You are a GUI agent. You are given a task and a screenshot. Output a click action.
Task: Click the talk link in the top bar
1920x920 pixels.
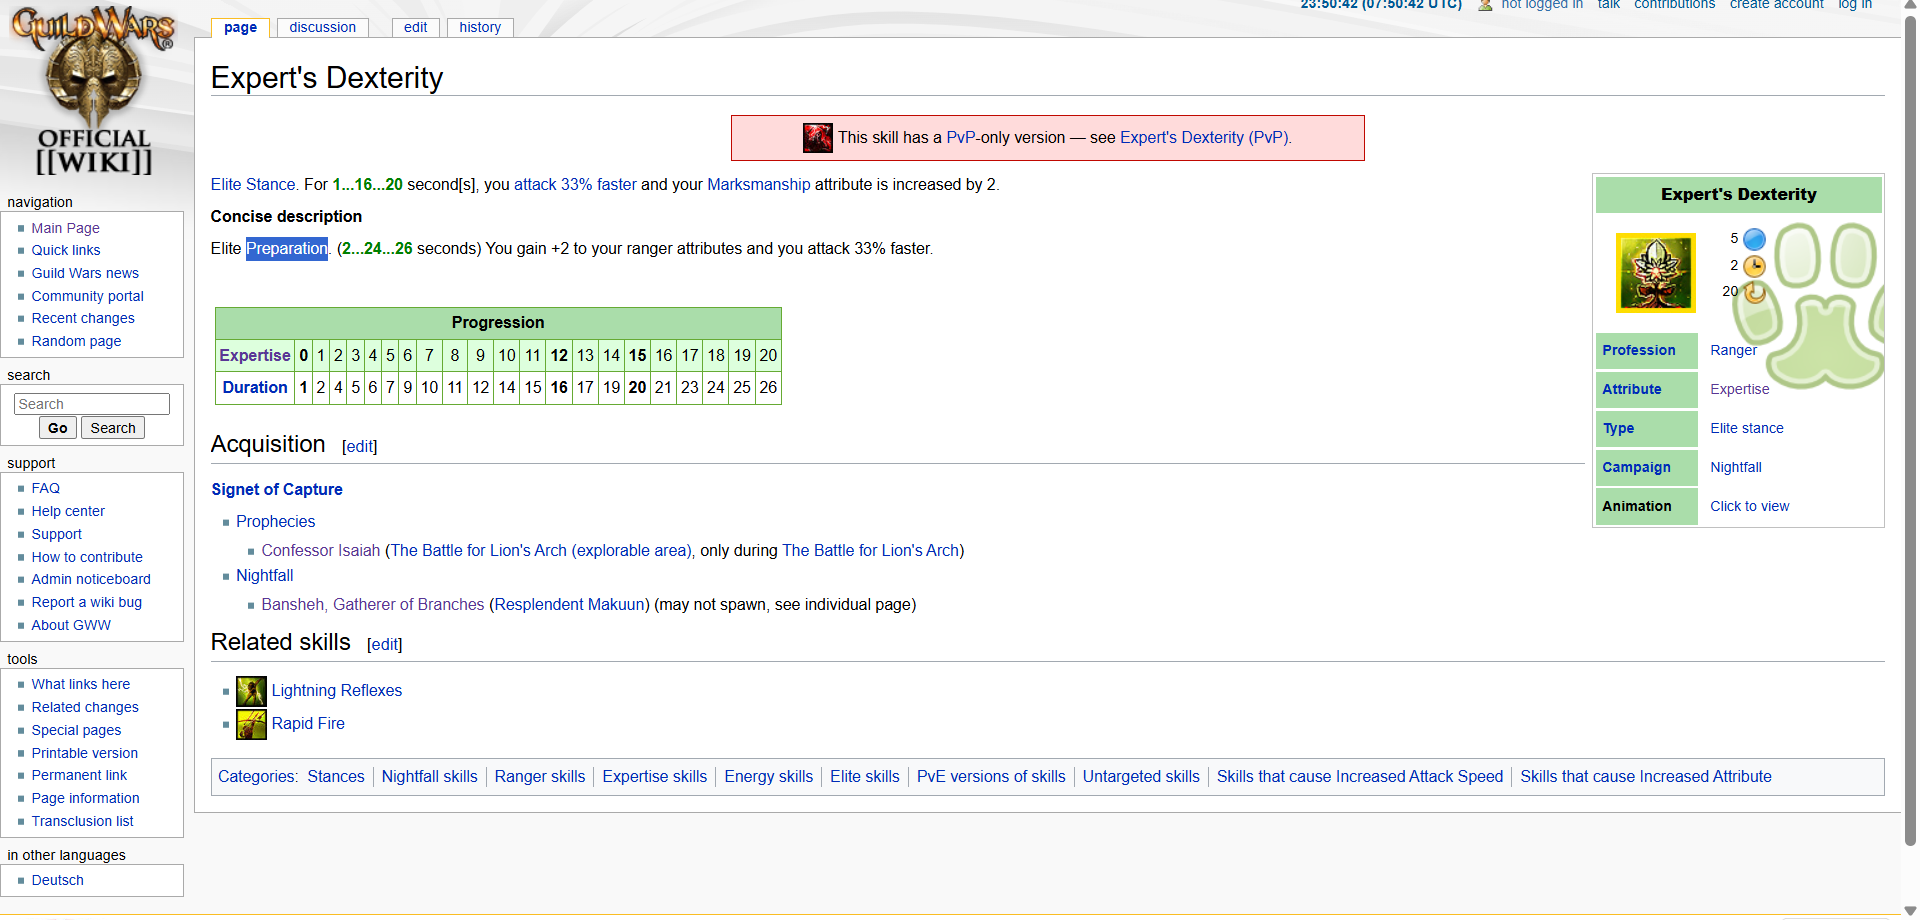pyautogui.click(x=1608, y=5)
